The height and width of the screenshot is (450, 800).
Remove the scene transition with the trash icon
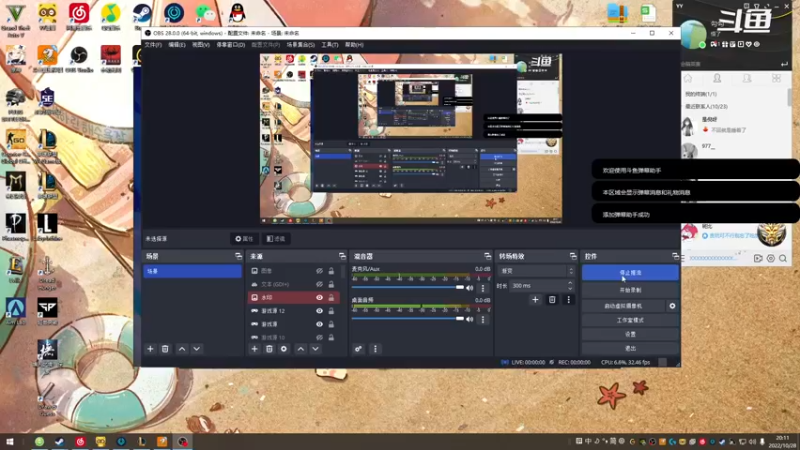tap(552, 300)
